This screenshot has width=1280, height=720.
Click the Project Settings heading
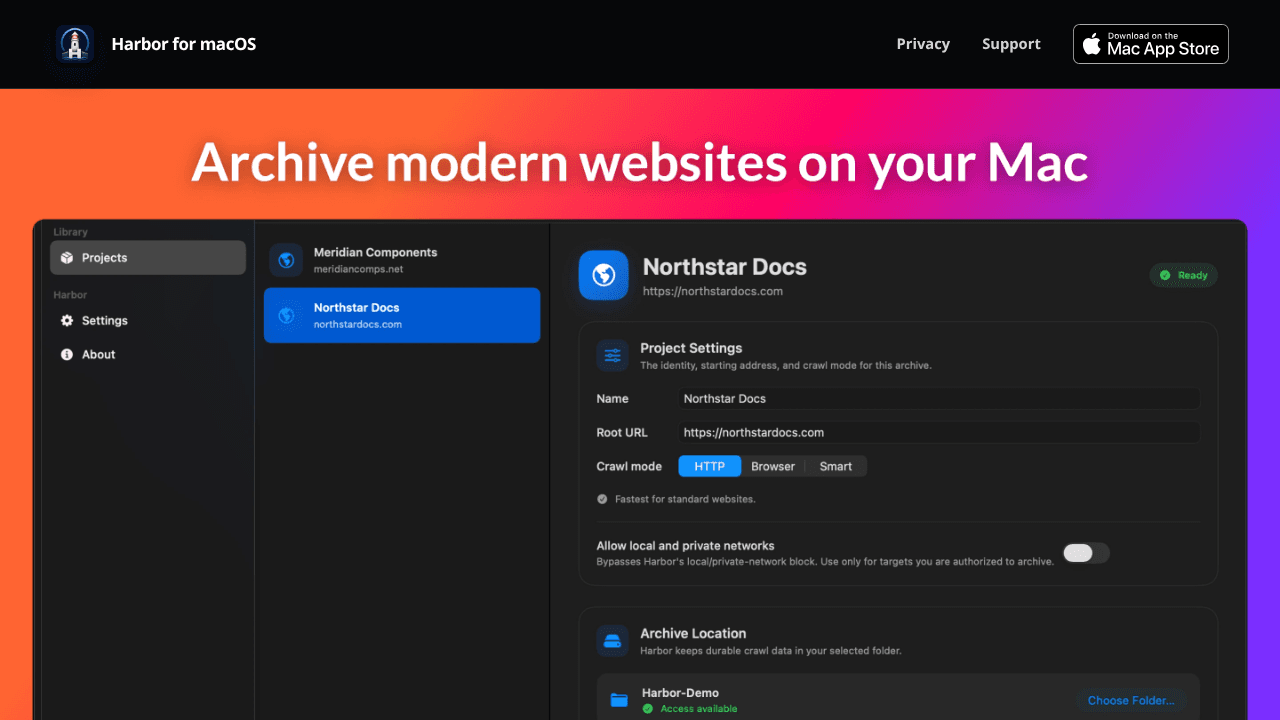coord(691,348)
